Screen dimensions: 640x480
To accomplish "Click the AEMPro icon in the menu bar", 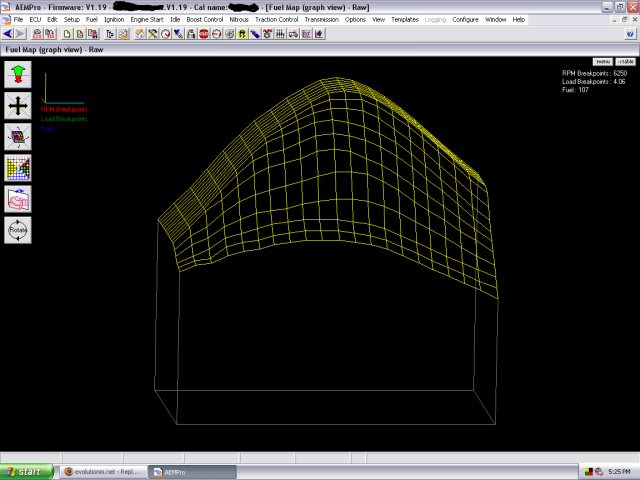I will tap(6, 20).
